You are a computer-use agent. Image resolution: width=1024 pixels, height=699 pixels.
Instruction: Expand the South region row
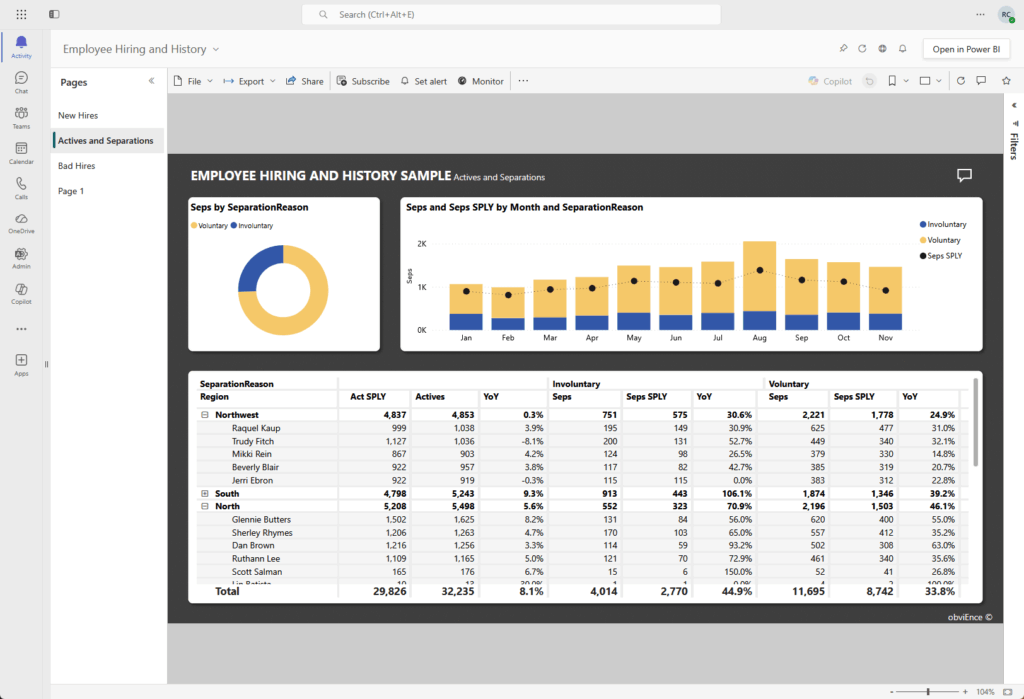tap(204, 493)
